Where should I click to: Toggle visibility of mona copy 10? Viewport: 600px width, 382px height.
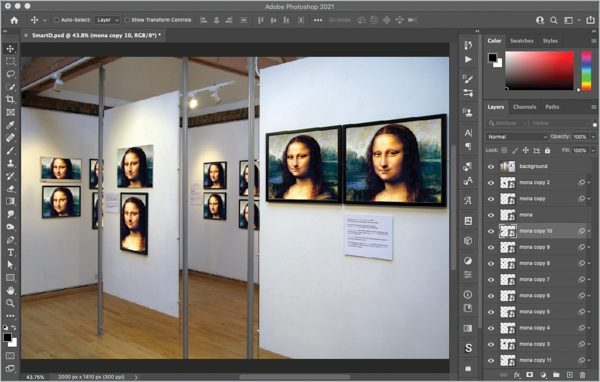pos(491,231)
